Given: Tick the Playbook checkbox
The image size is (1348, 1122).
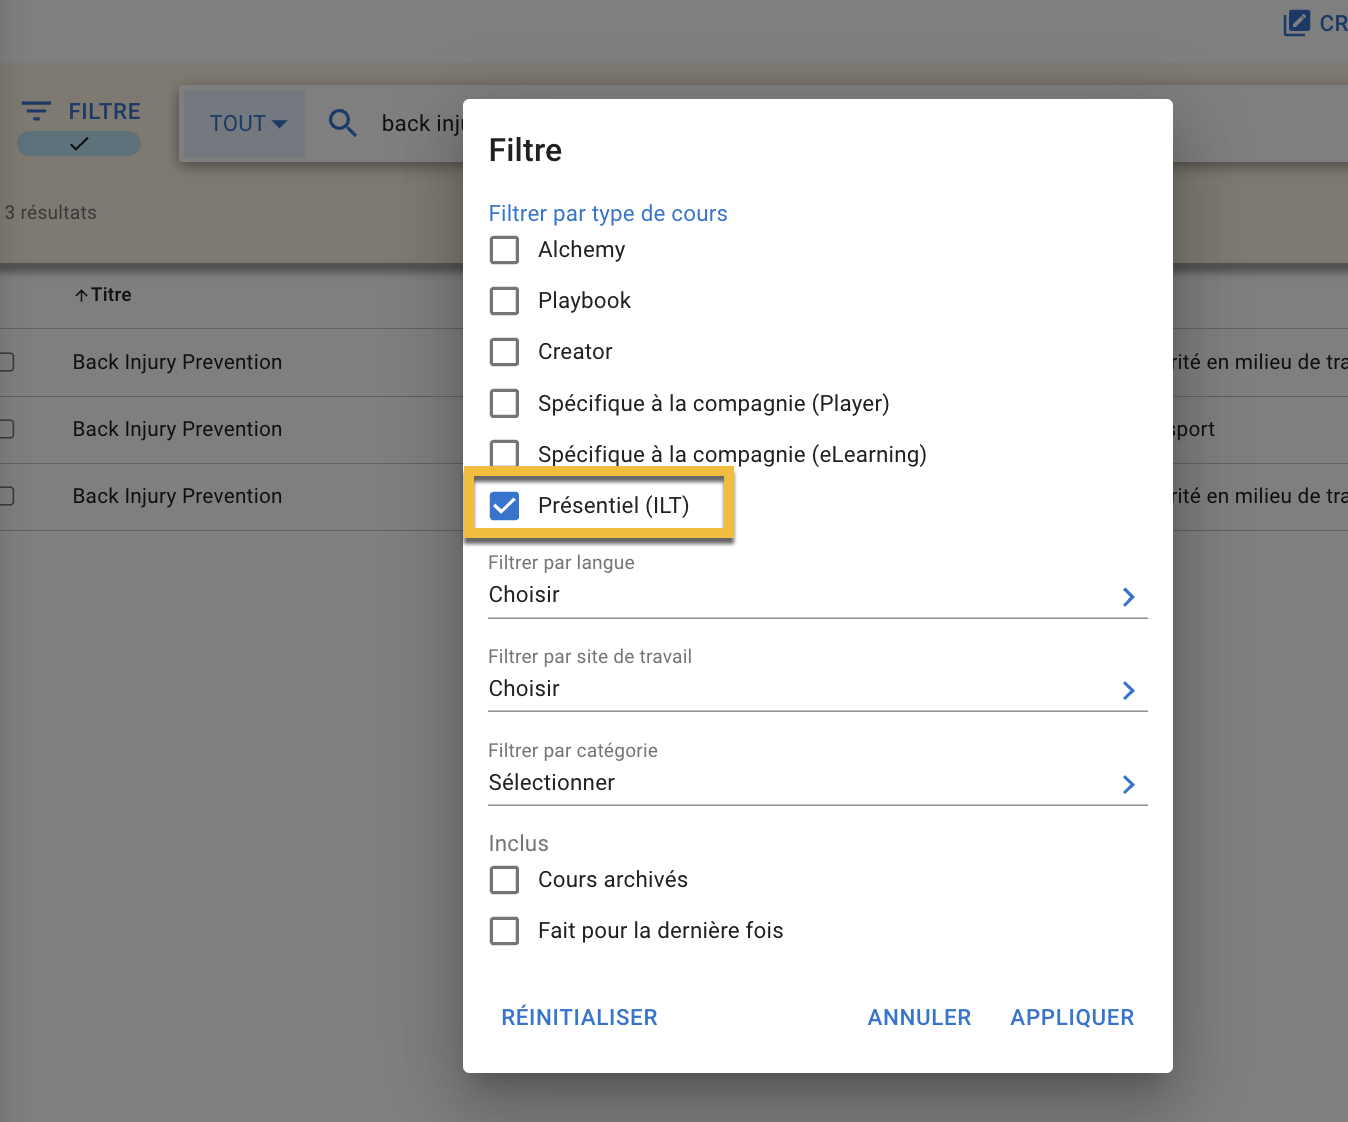Looking at the screenshot, I should [505, 301].
